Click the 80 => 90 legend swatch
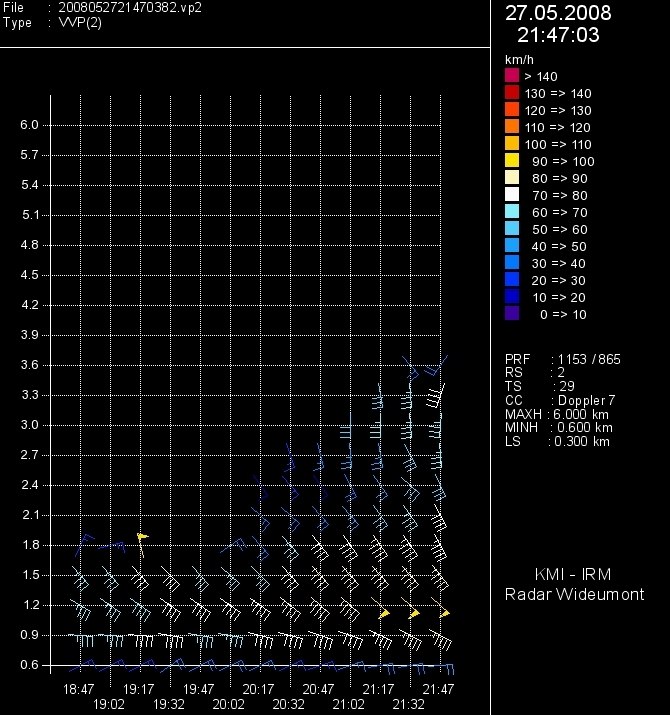 512,177
